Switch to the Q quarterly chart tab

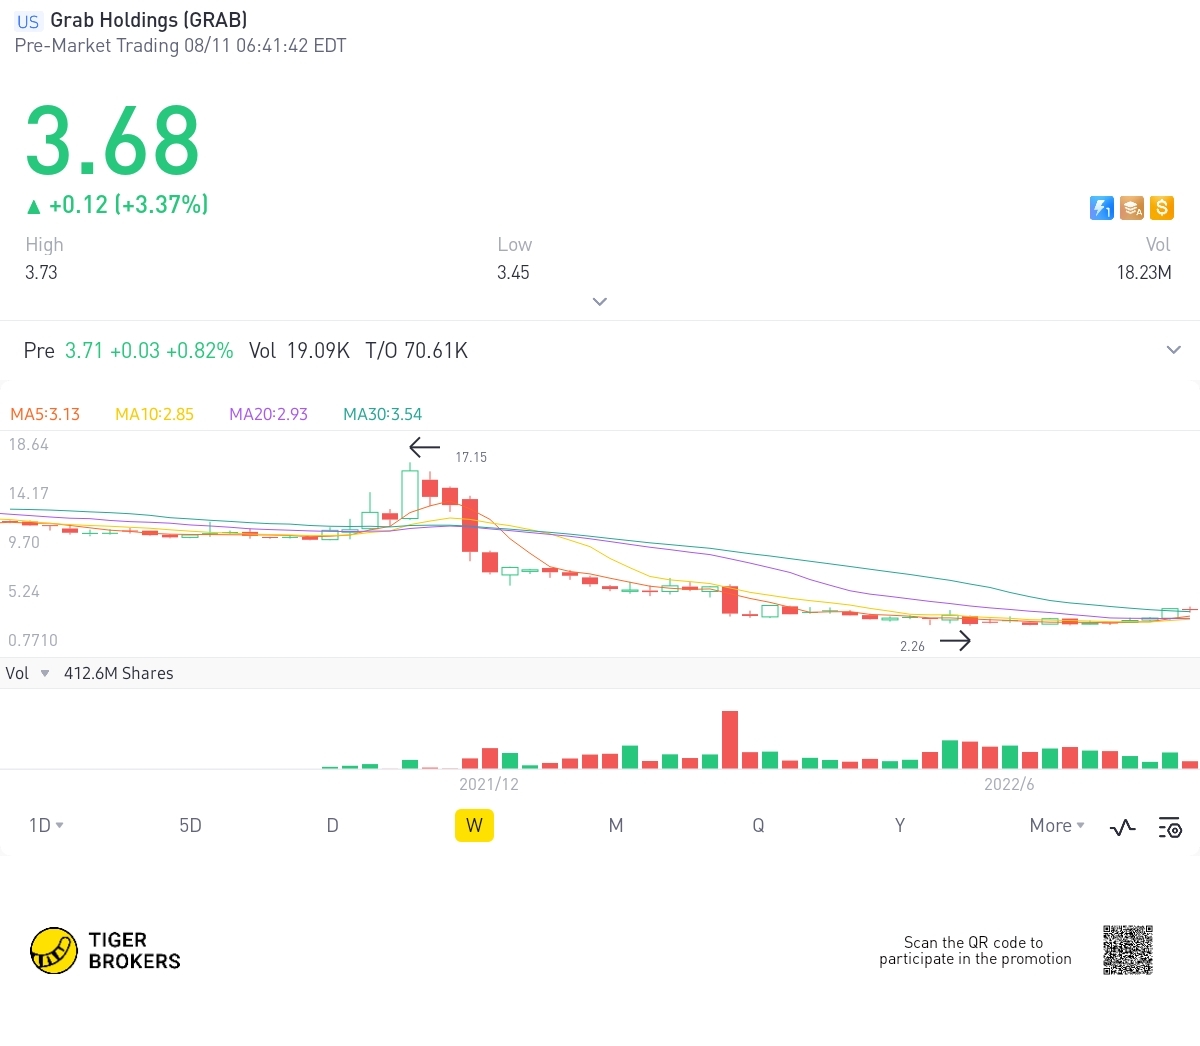tap(758, 825)
